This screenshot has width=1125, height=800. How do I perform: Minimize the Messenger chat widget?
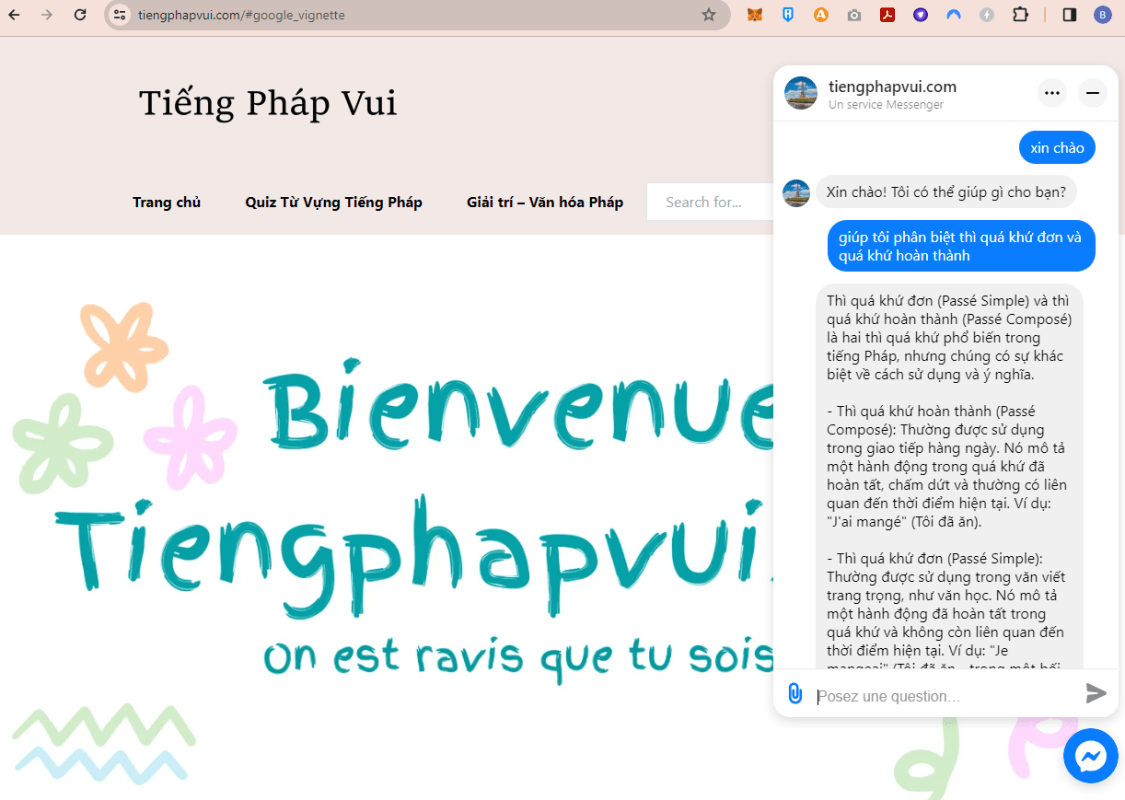click(x=1093, y=93)
